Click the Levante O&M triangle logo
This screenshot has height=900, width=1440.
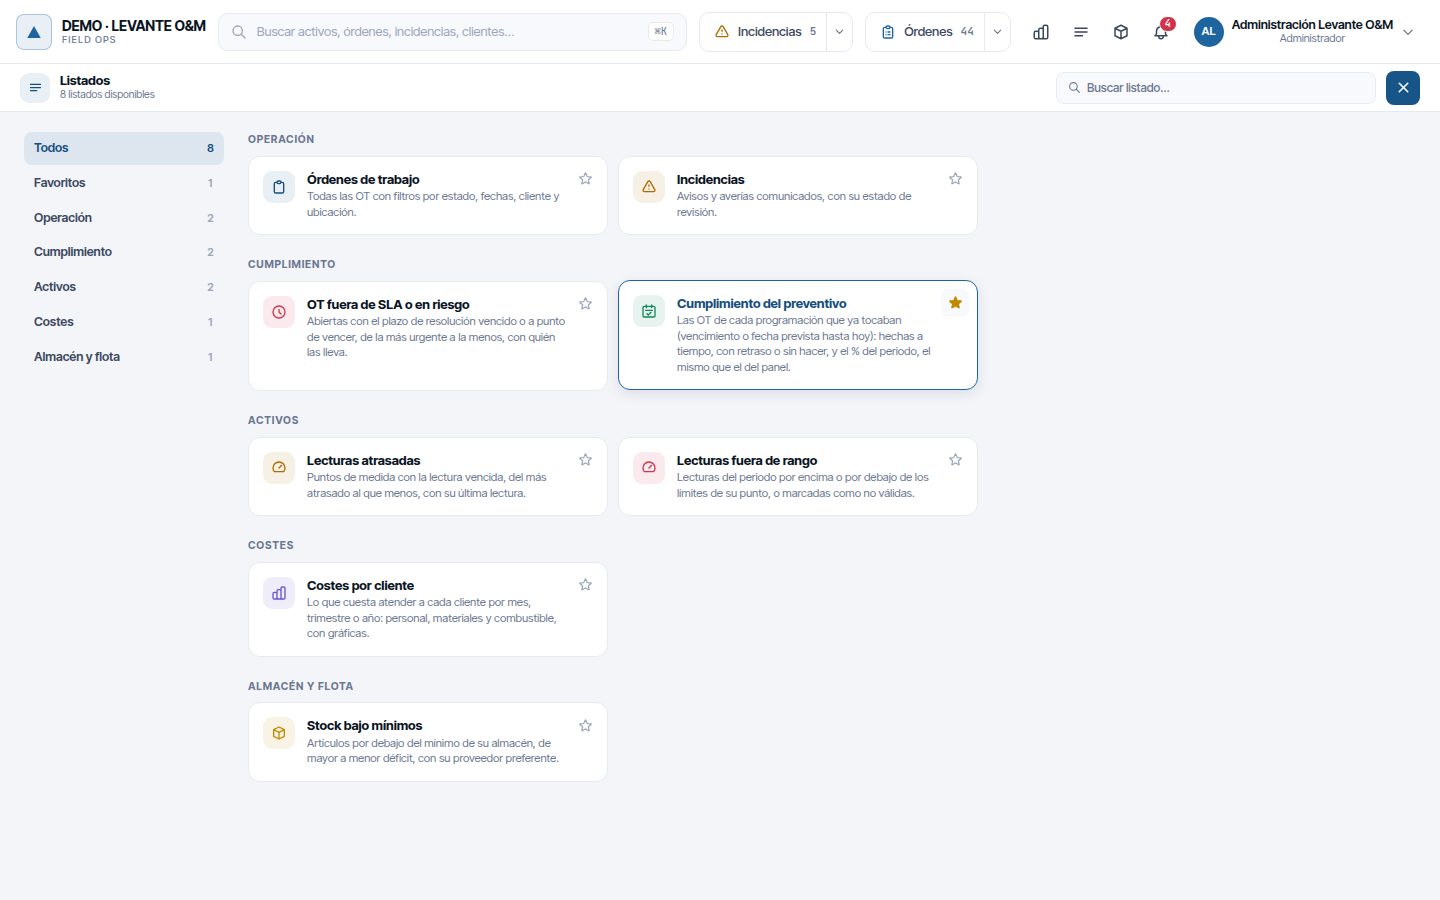click(x=34, y=32)
